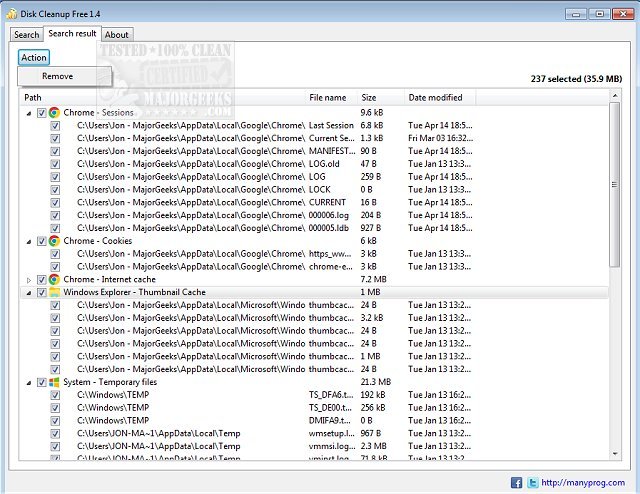Select the LOG 259 B file row
This screenshot has width=640, height=494.
pos(314,177)
